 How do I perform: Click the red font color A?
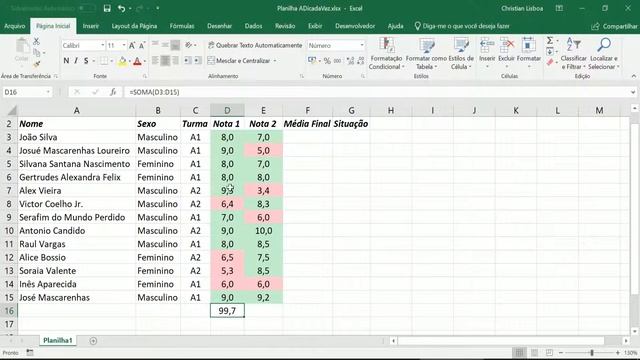pyautogui.click(x=138, y=61)
